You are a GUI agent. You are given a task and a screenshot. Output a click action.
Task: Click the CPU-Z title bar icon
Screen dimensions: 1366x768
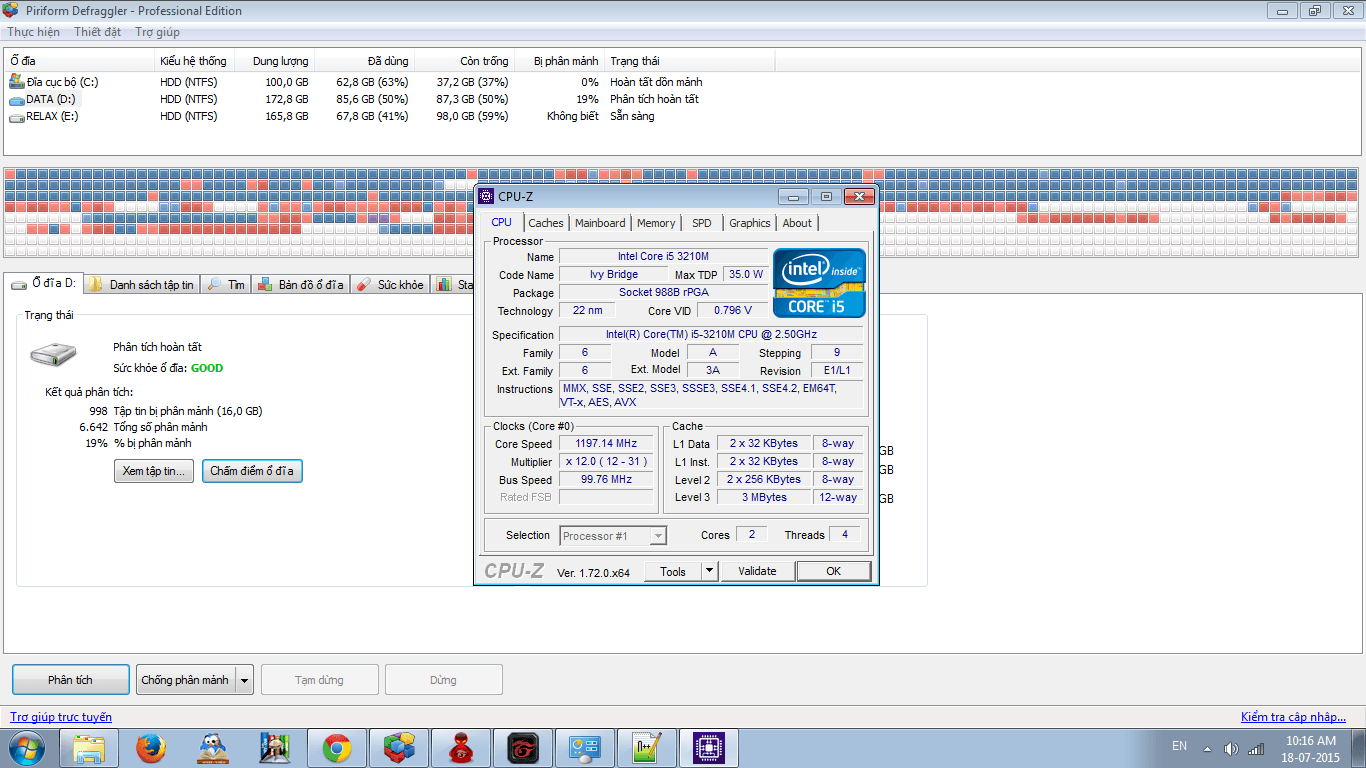click(486, 196)
